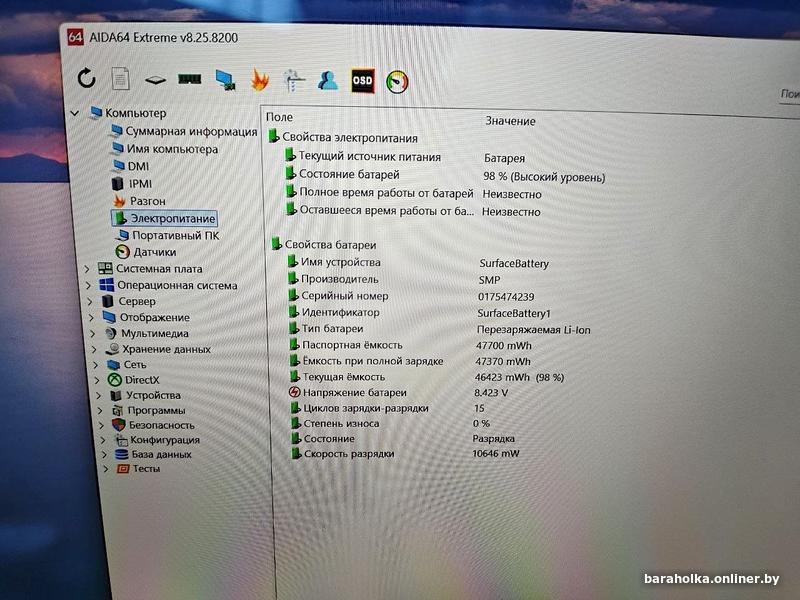800x600 pixels.
Task: Collapse the Компьютер tree node
Action: coord(75,113)
